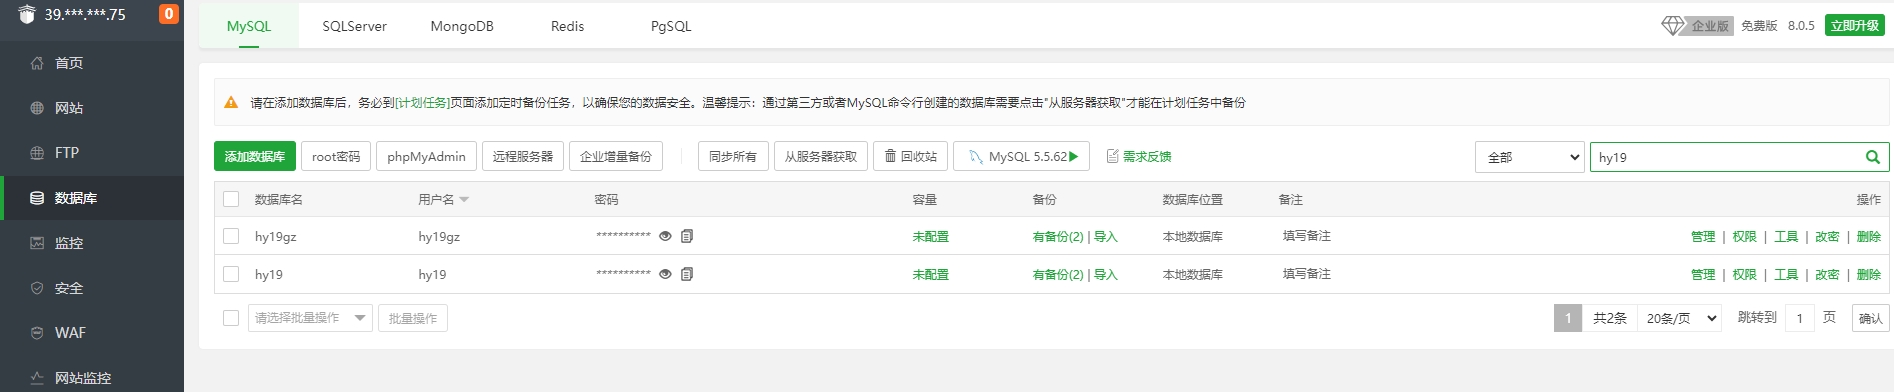1894x392 pixels.
Task: Click 确认 page jump button
Action: 1871,318
